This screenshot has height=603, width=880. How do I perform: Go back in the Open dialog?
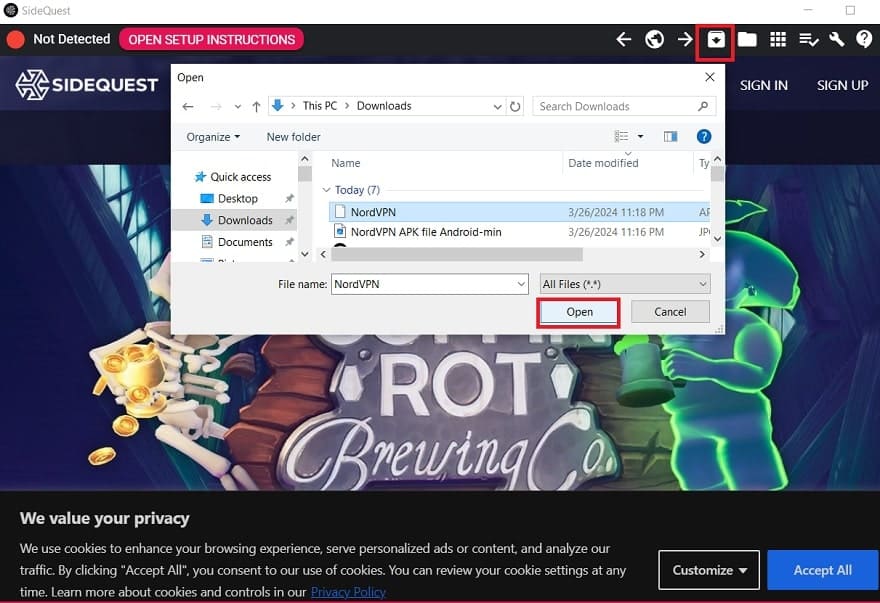(x=188, y=106)
